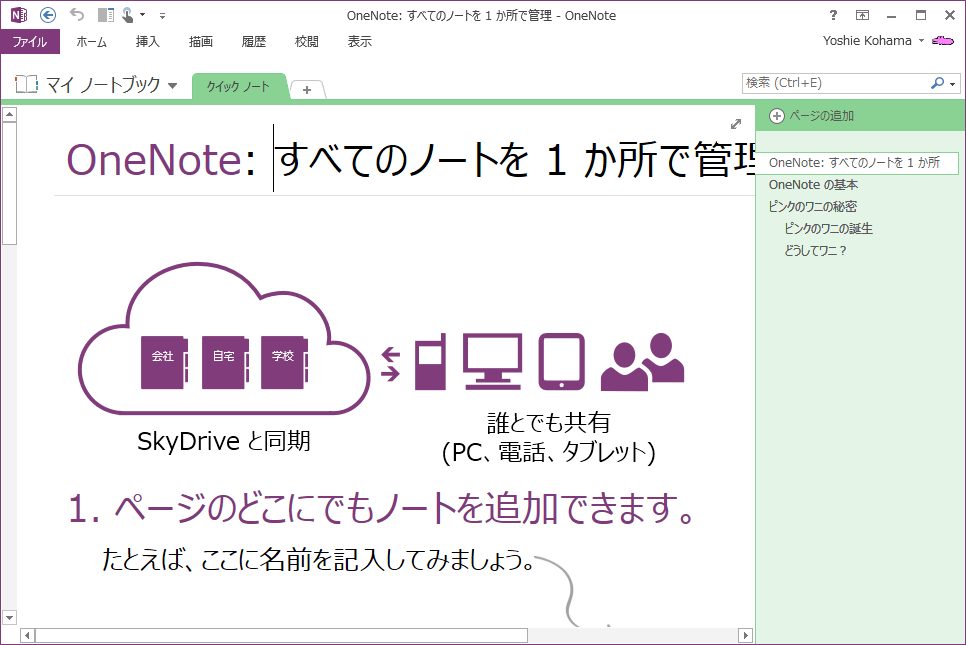Minimize the OneNote window
This screenshot has width=966, height=645.
[891, 15]
